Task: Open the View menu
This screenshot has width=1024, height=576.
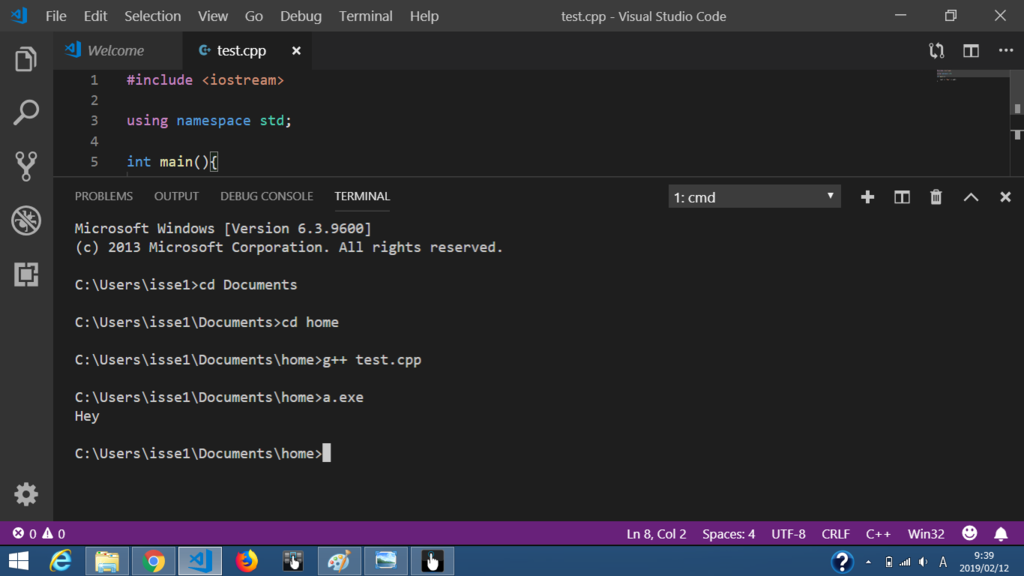Action: pyautogui.click(x=213, y=16)
